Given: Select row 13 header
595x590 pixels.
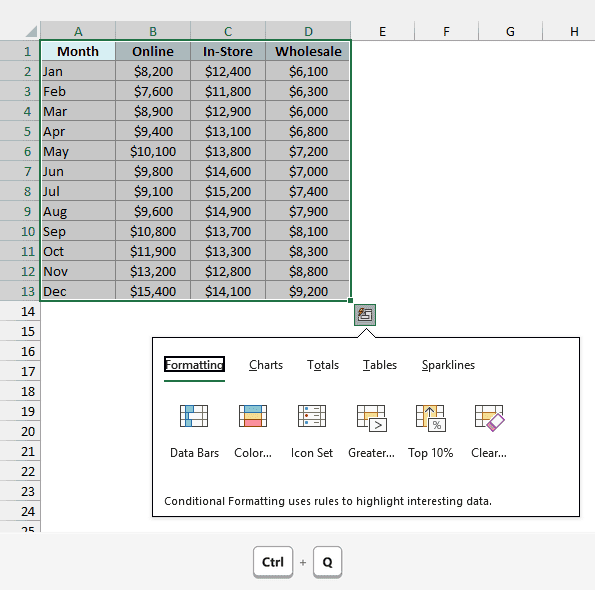Looking at the screenshot, I should [20, 291].
